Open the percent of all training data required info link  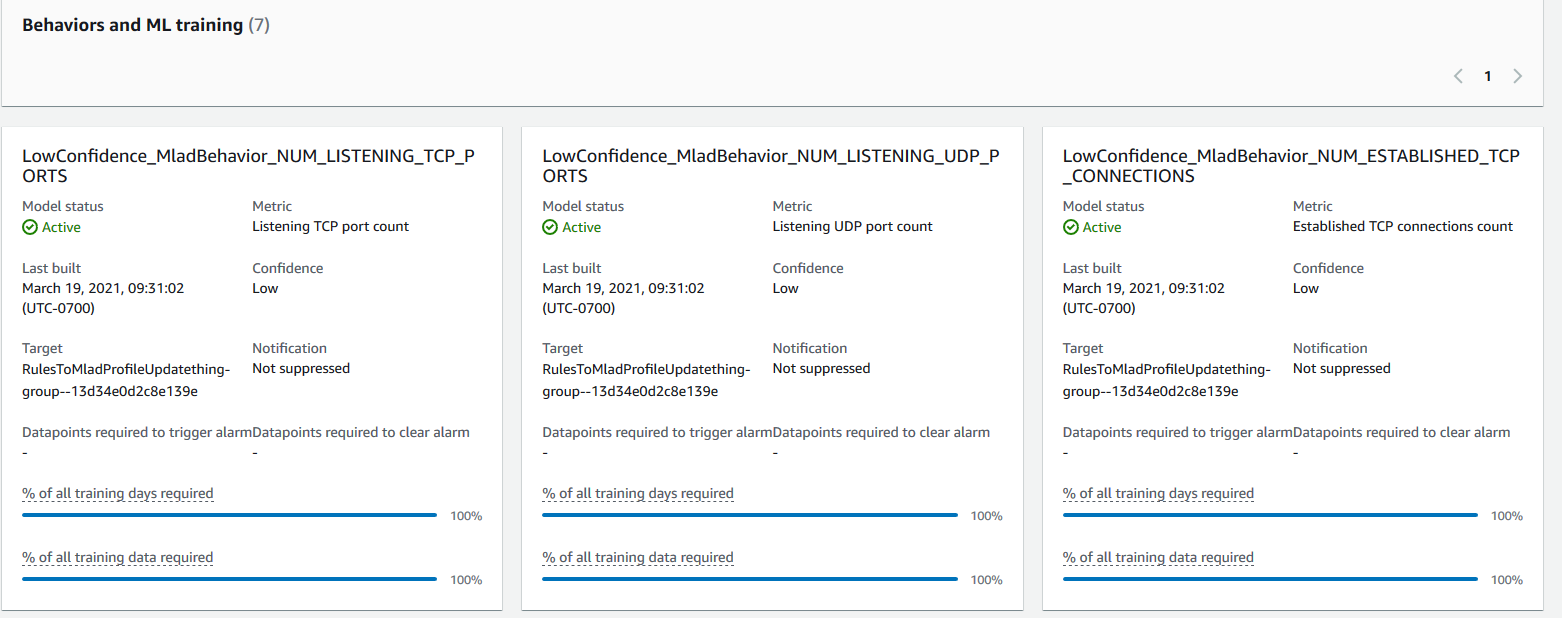pos(117,557)
